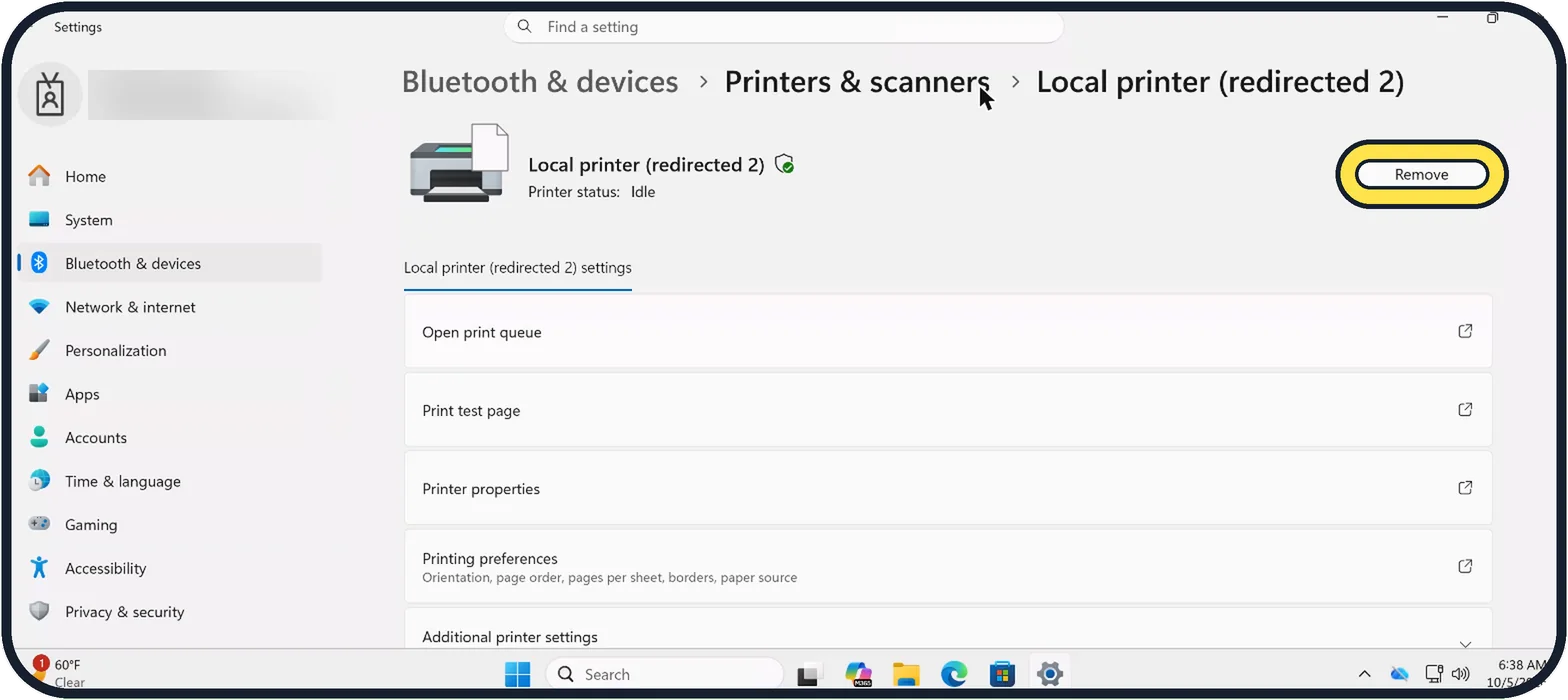Viewport: 1568px width, 700px height.
Task: Click the network tray icon
Action: coord(1434,674)
